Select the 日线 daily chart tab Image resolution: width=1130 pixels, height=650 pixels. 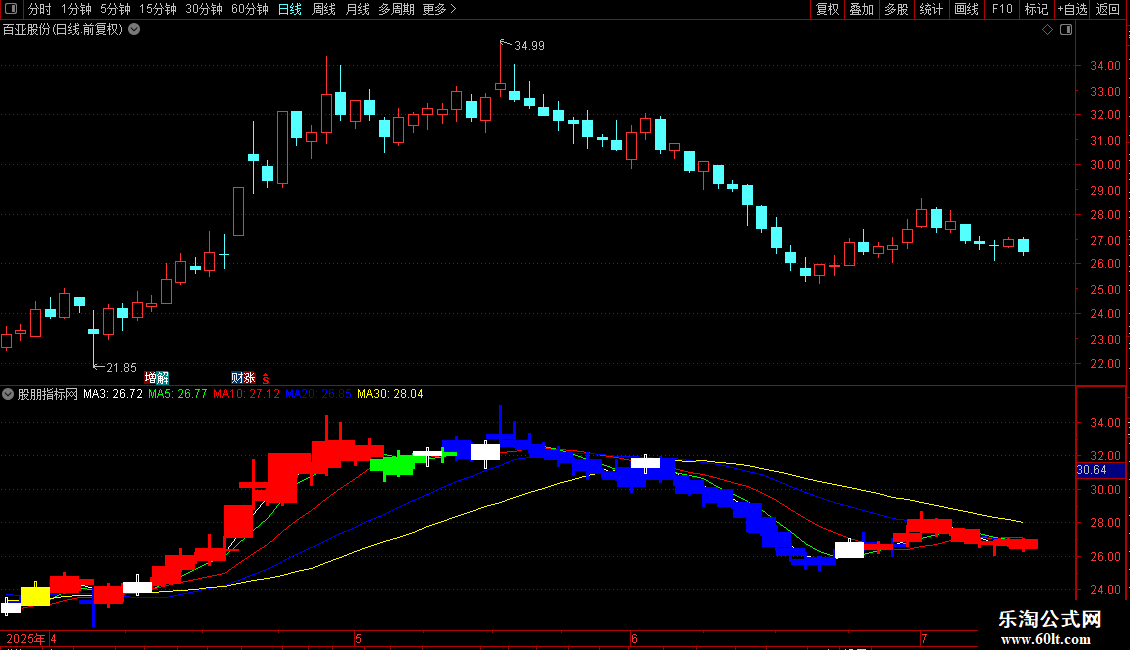290,9
